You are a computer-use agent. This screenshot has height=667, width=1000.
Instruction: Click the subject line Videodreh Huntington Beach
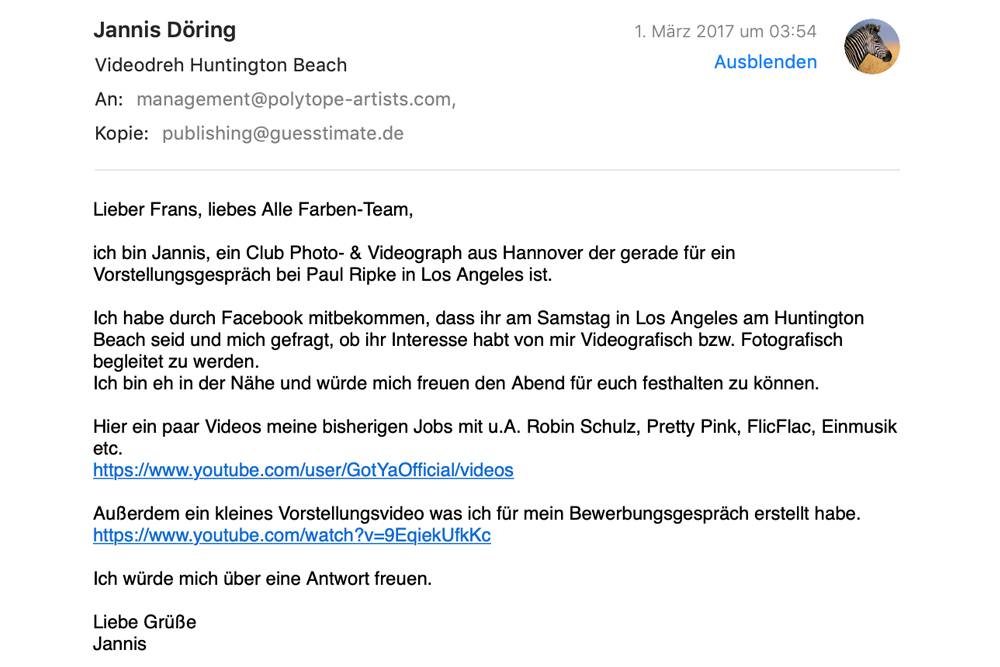[x=221, y=65]
